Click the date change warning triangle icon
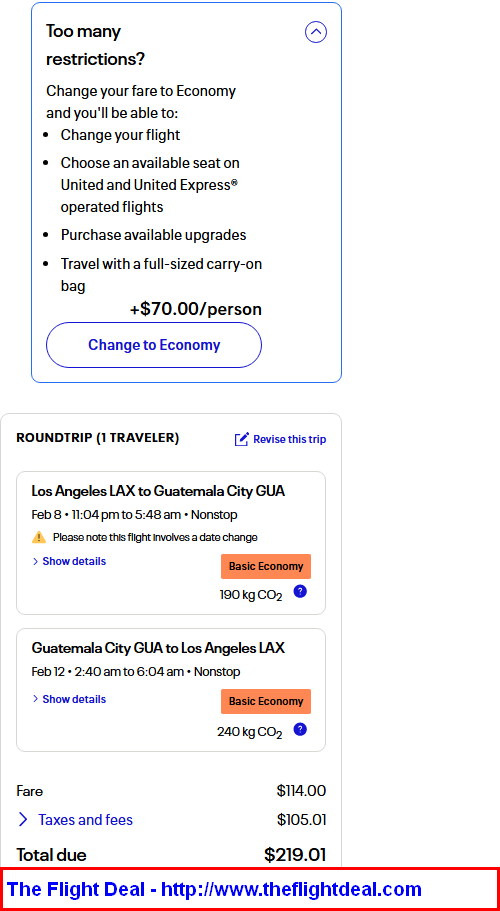Viewport: 500px width, 911px height. point(39,537)
